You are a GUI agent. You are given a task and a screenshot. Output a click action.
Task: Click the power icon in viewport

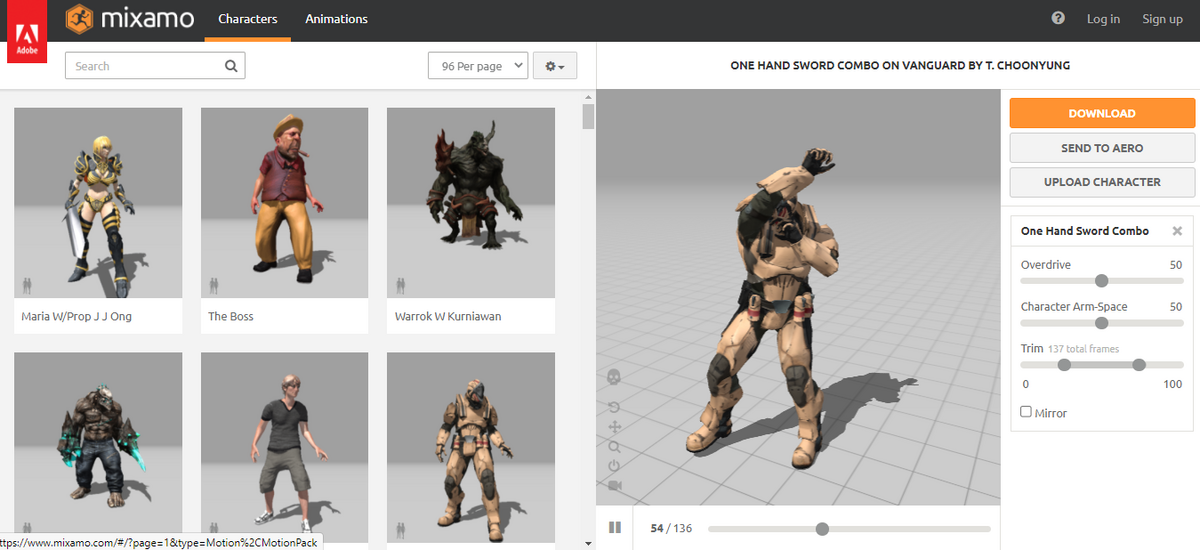(x=614, y=466)
